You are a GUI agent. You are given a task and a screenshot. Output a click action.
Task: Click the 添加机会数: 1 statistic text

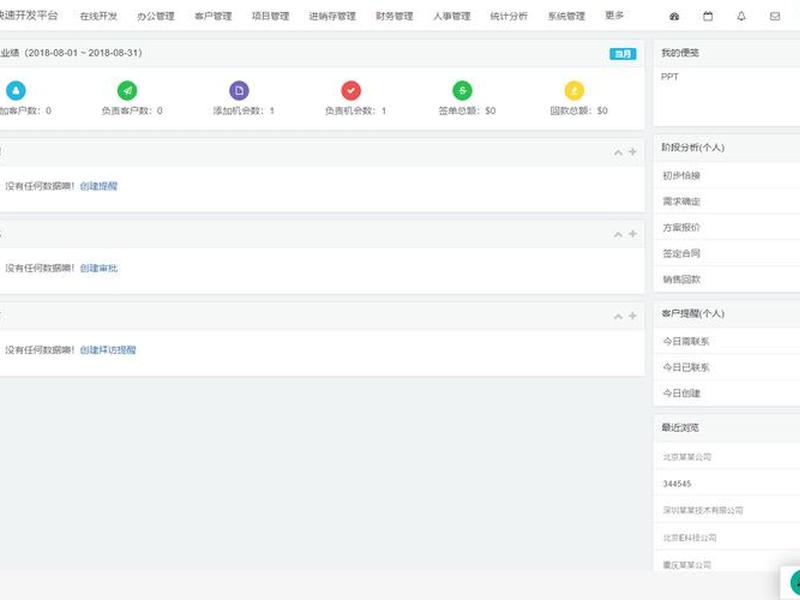pos(244,111)
